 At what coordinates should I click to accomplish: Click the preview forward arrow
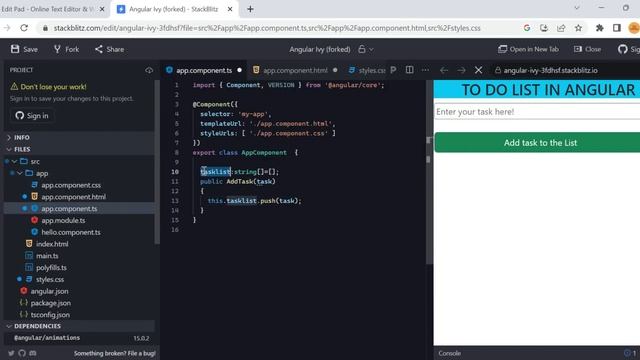[x=461, y=70]
